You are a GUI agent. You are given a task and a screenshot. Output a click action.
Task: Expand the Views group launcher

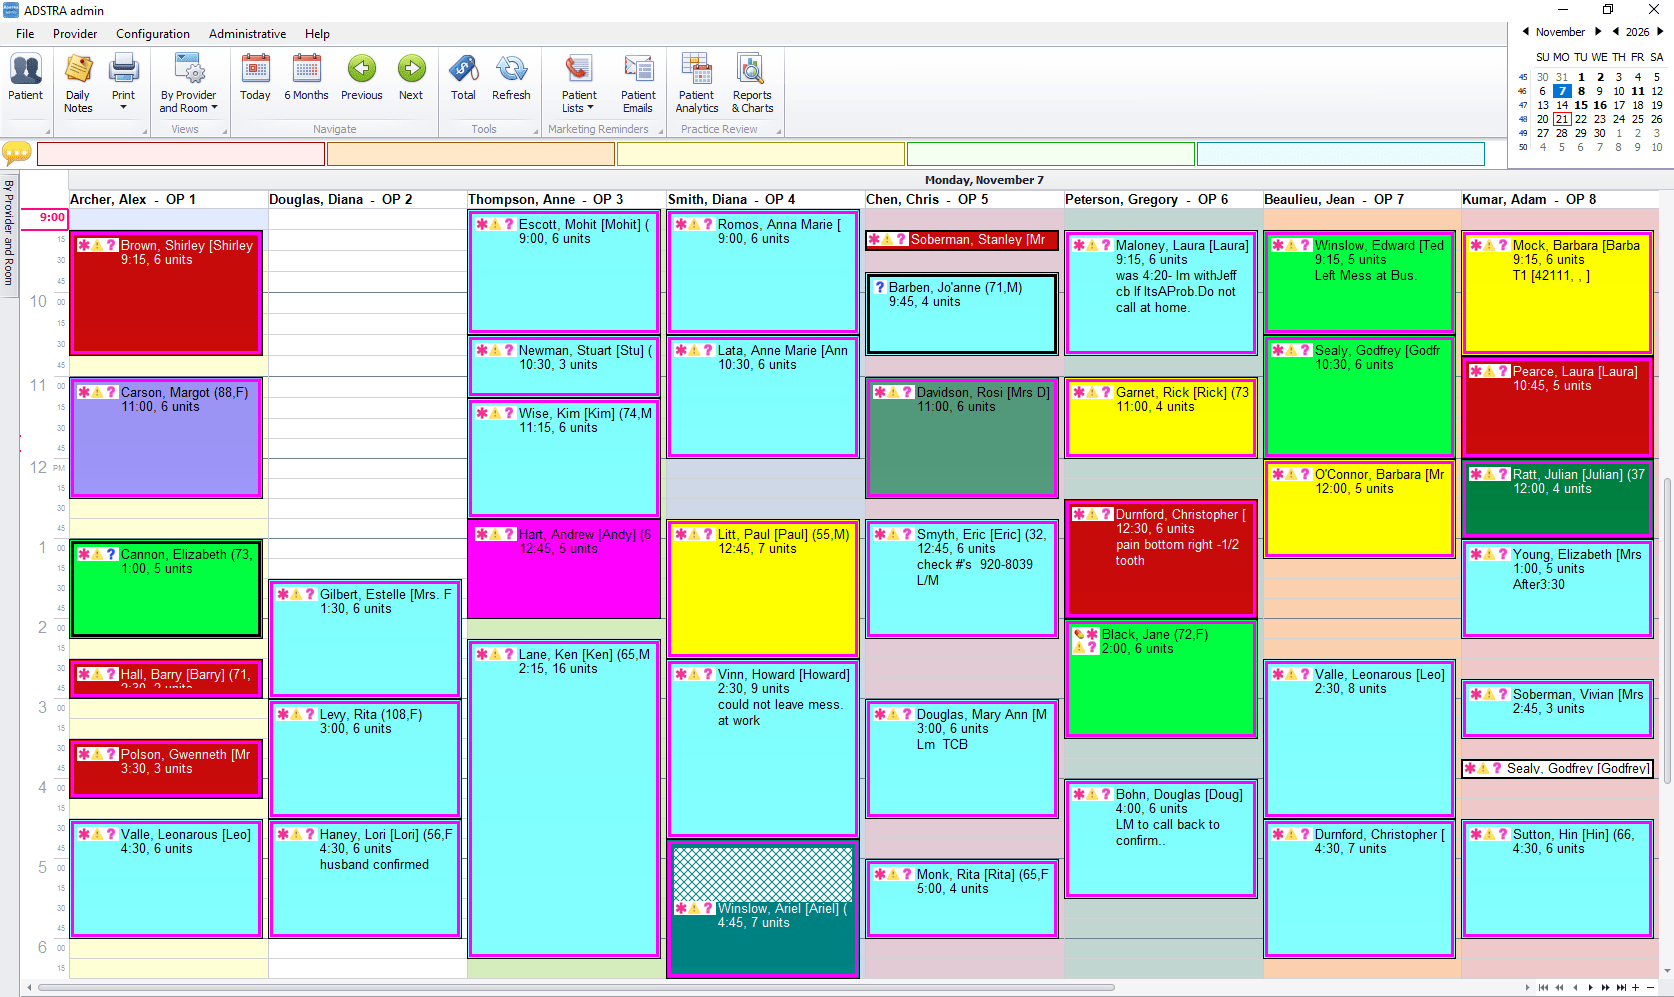click(x=225, y=131)
